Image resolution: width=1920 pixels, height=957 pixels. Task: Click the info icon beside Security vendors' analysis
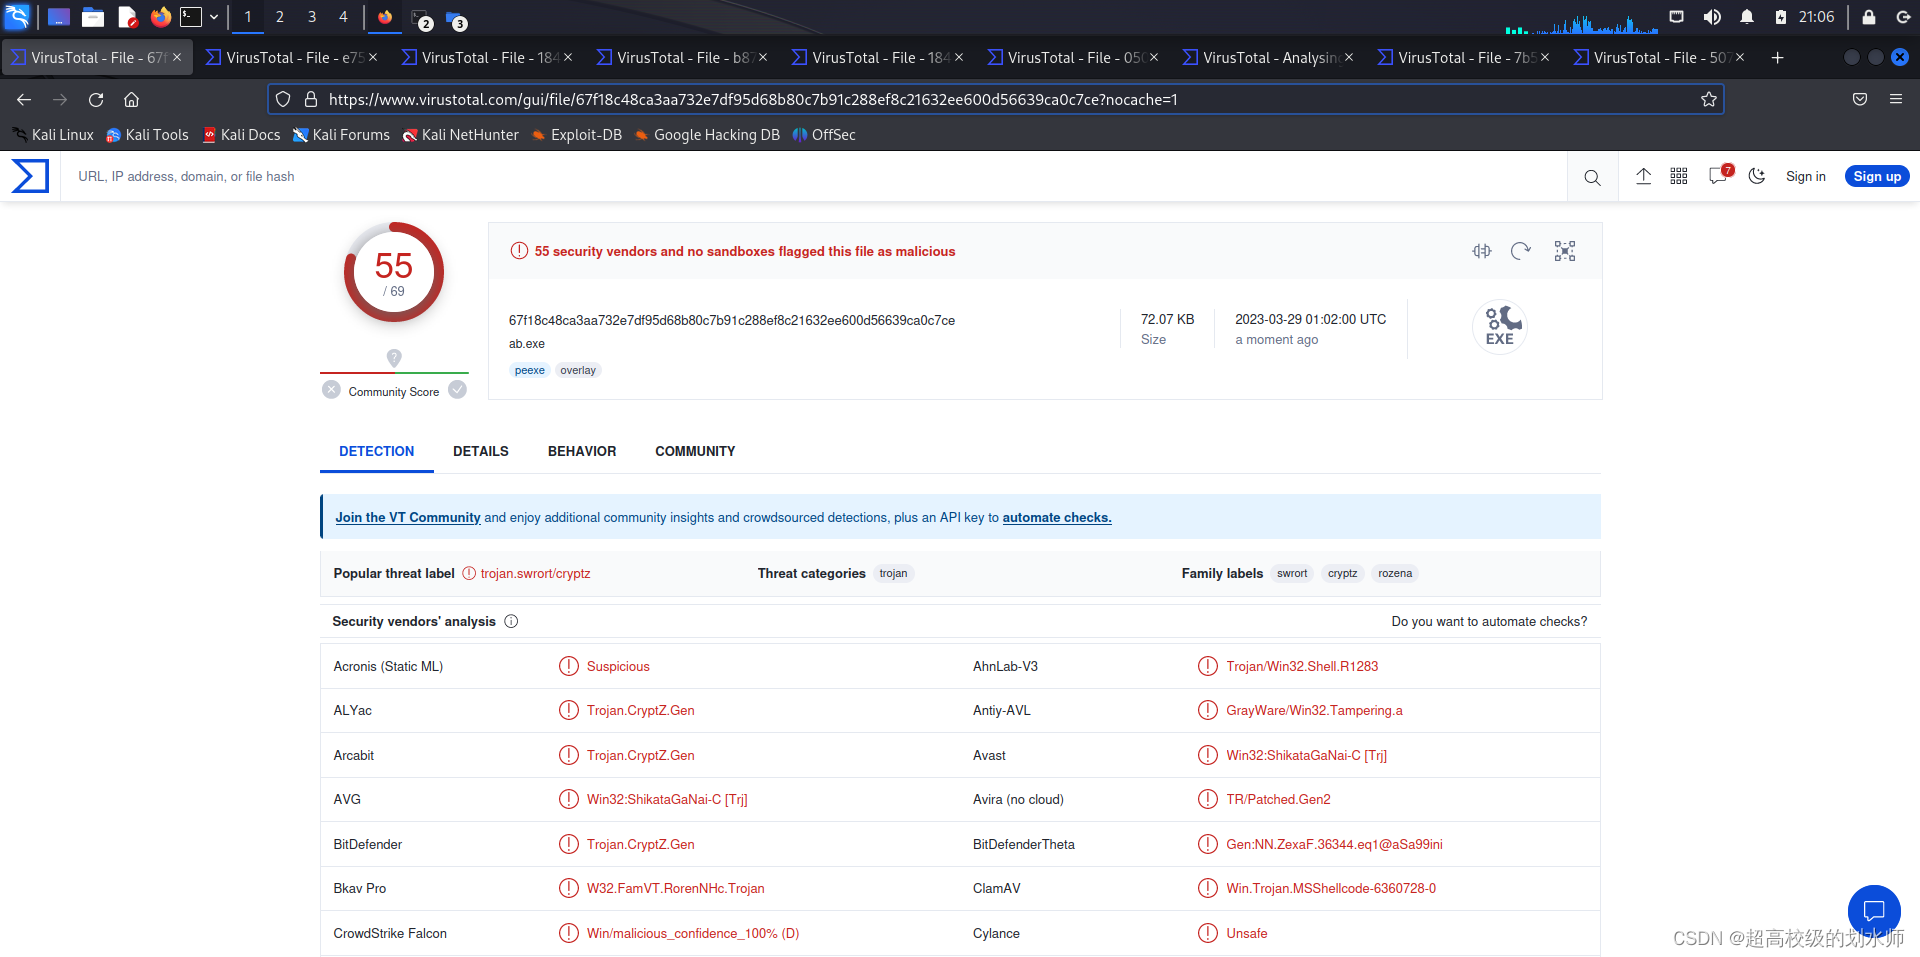511,621
